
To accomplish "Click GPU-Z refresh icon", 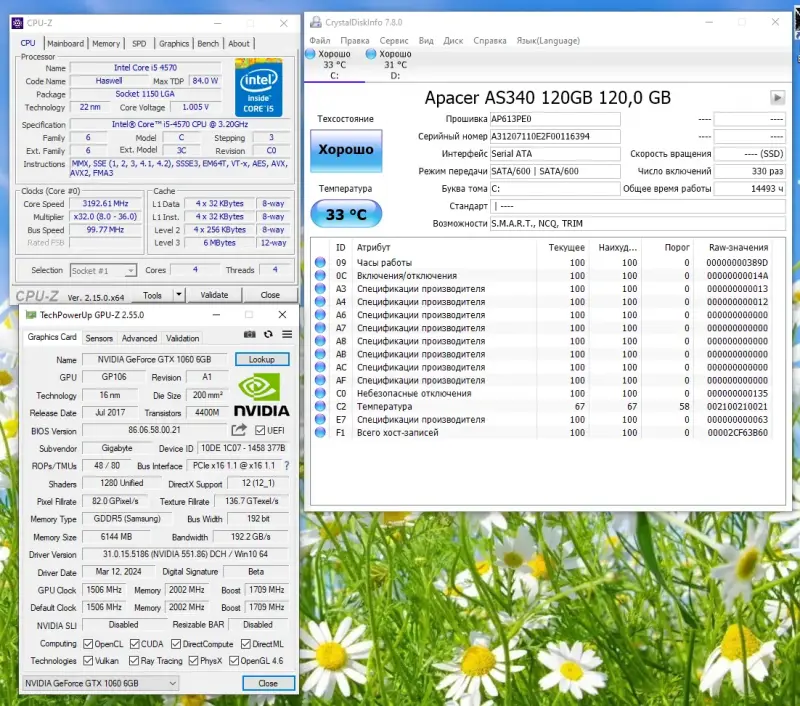I will pyautogui.click(x=268, y=335).
